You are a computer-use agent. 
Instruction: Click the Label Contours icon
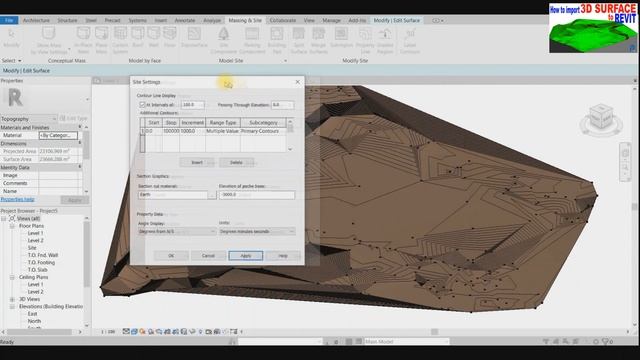click(410, 33)
